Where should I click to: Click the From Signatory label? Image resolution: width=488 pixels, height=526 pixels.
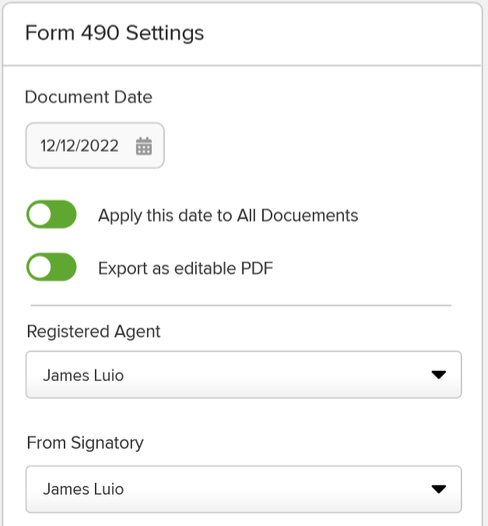click(x=85, y=443)
